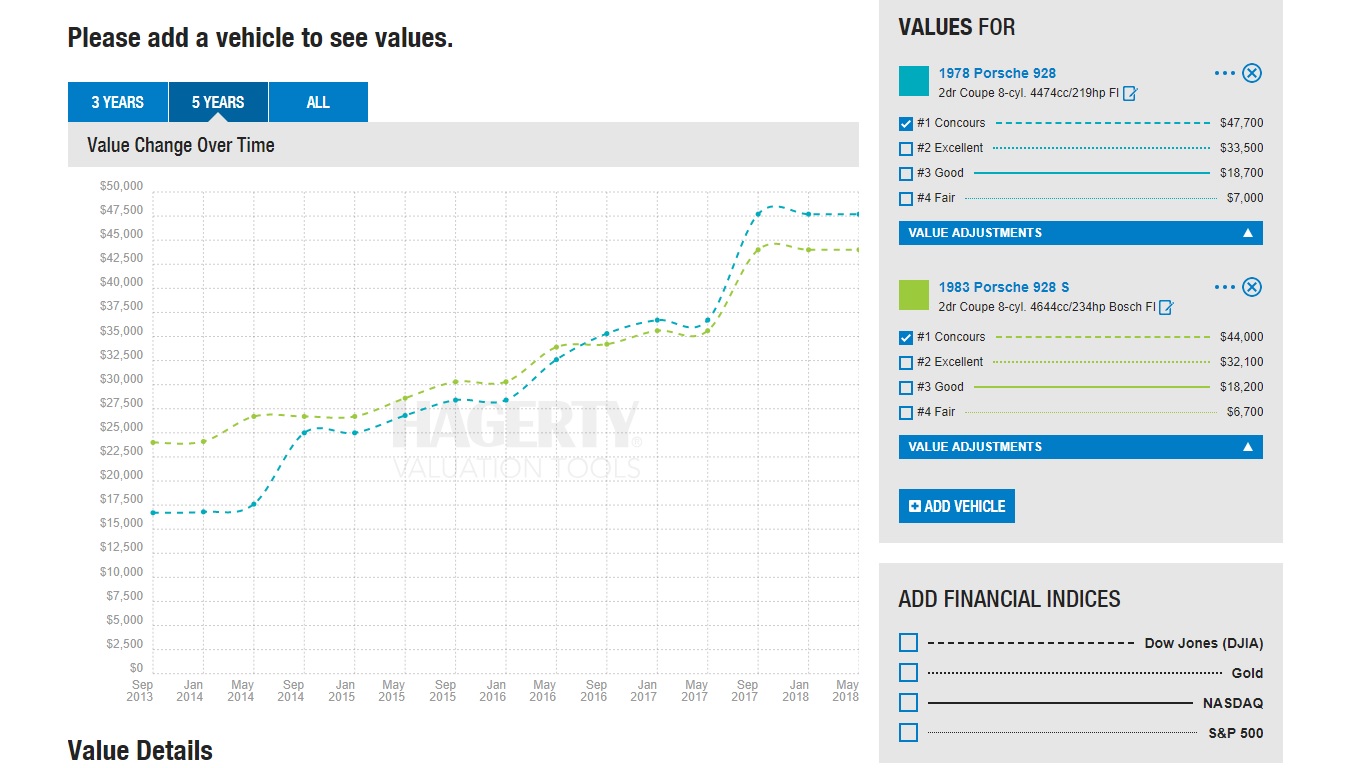Switch chart to 3 Years tab
Screen dimensions: 1348x768
coord(118,102)
